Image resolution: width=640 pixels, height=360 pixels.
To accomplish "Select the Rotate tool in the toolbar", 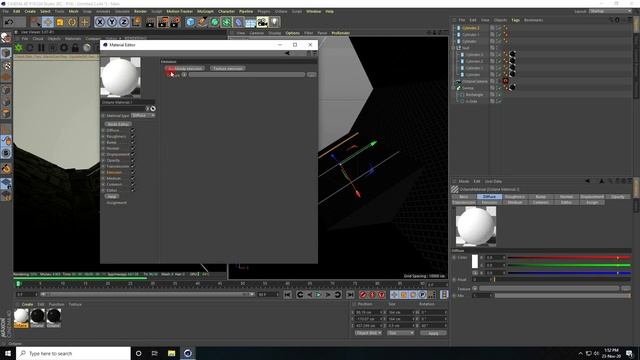I will (72, 22).
